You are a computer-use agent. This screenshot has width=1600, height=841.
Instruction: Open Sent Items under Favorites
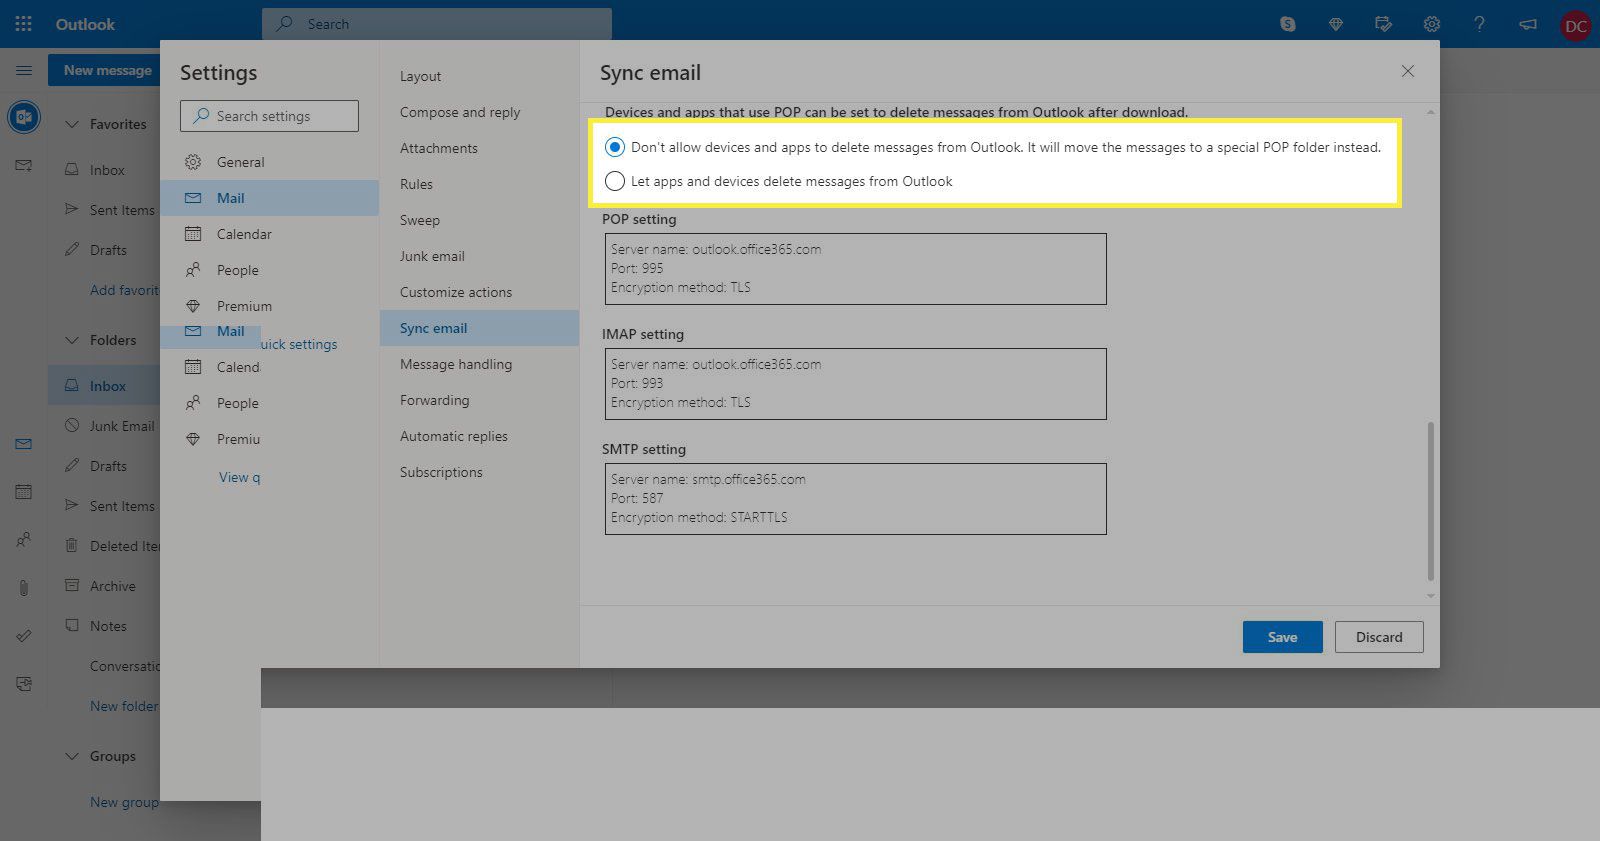[122, 210]
